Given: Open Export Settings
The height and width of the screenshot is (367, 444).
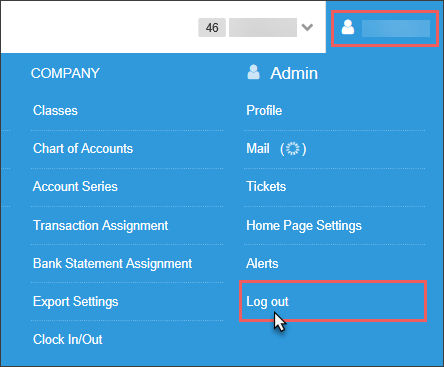Looking at the screenshot, I should tap(76, 302).
